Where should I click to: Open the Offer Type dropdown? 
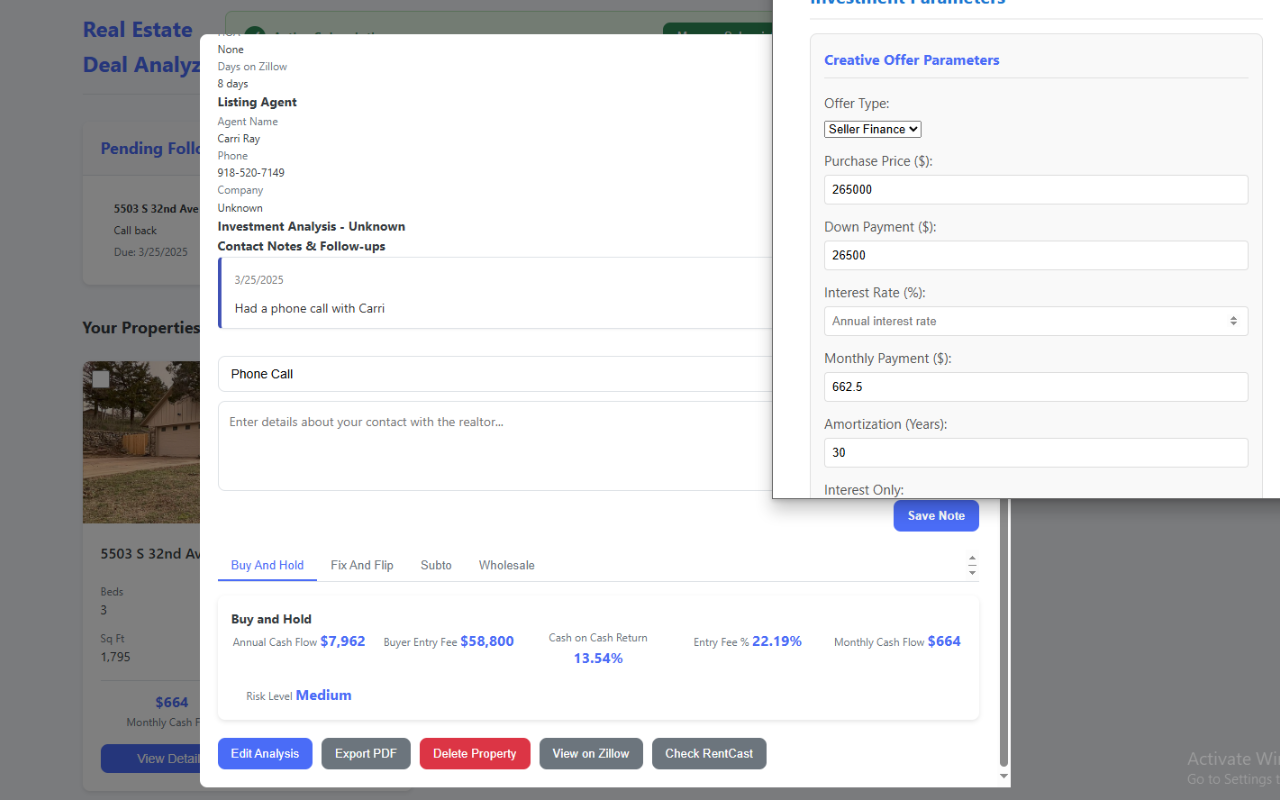click(x=872, y=129)
